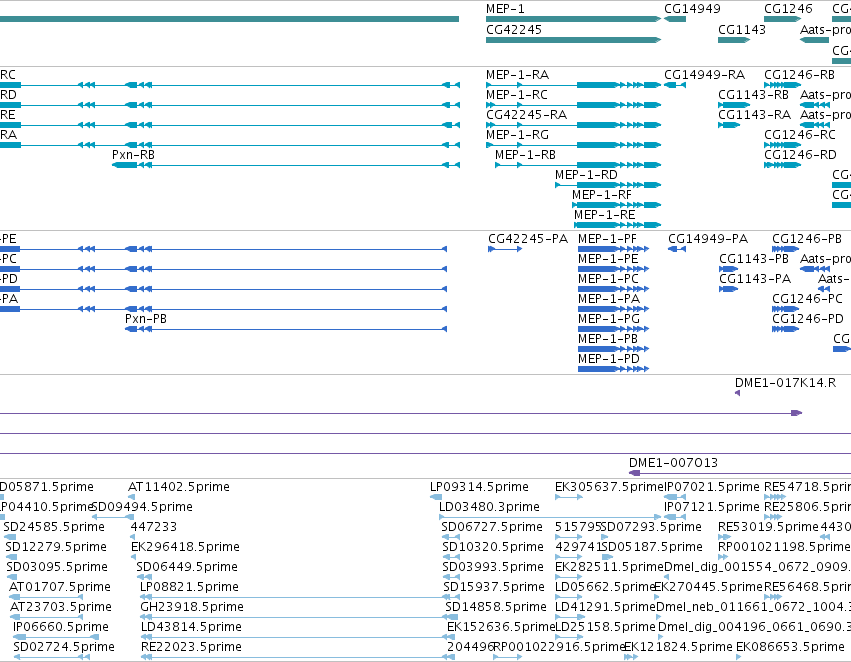Click the RE53019.5prime EST label
The width and height of the screenshot is (851, 662).
pyautogui.click(x=768, y=527)
